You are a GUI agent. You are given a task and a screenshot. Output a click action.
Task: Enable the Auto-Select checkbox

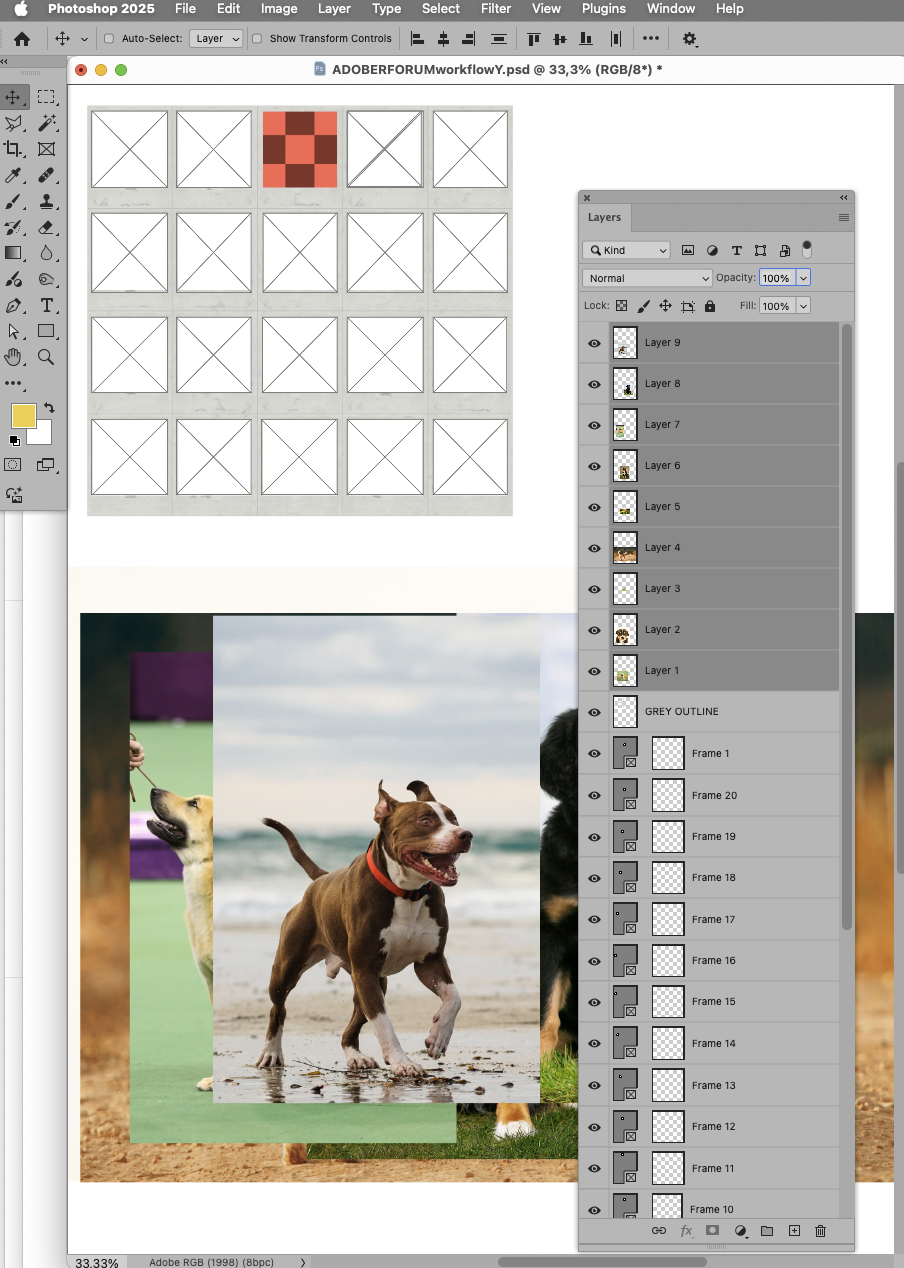coord(108,38)
